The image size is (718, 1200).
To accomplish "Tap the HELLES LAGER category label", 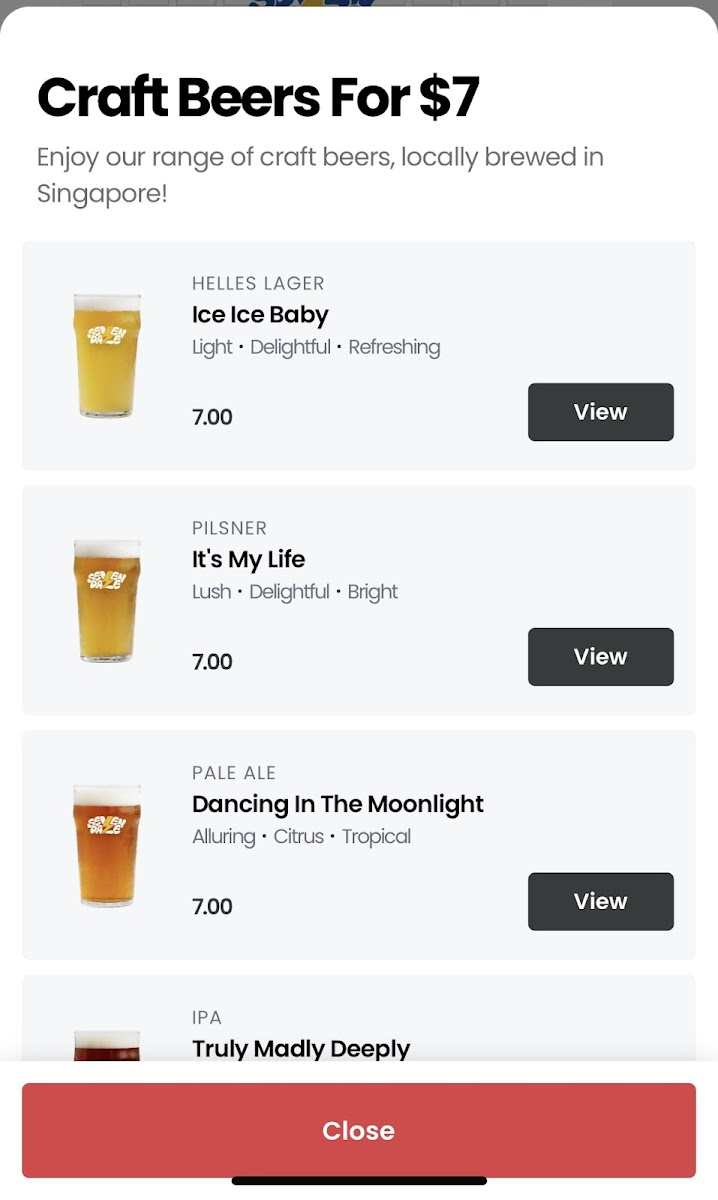I will coord(258,284).
